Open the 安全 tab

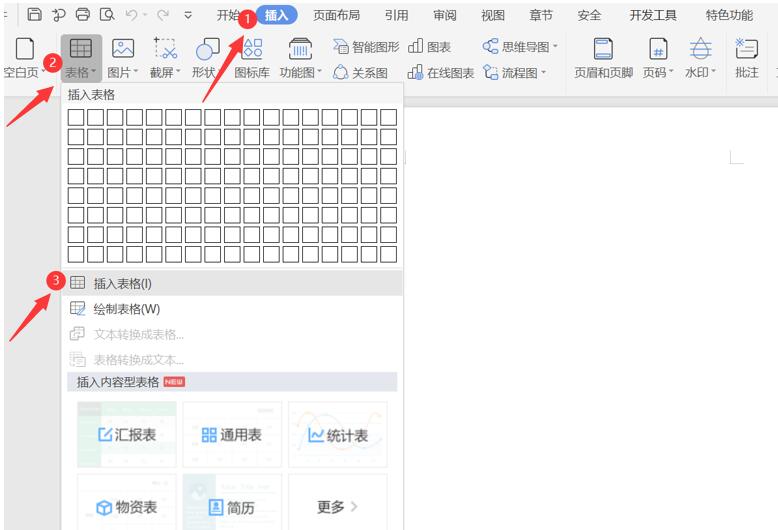click(x=589, y=15)
